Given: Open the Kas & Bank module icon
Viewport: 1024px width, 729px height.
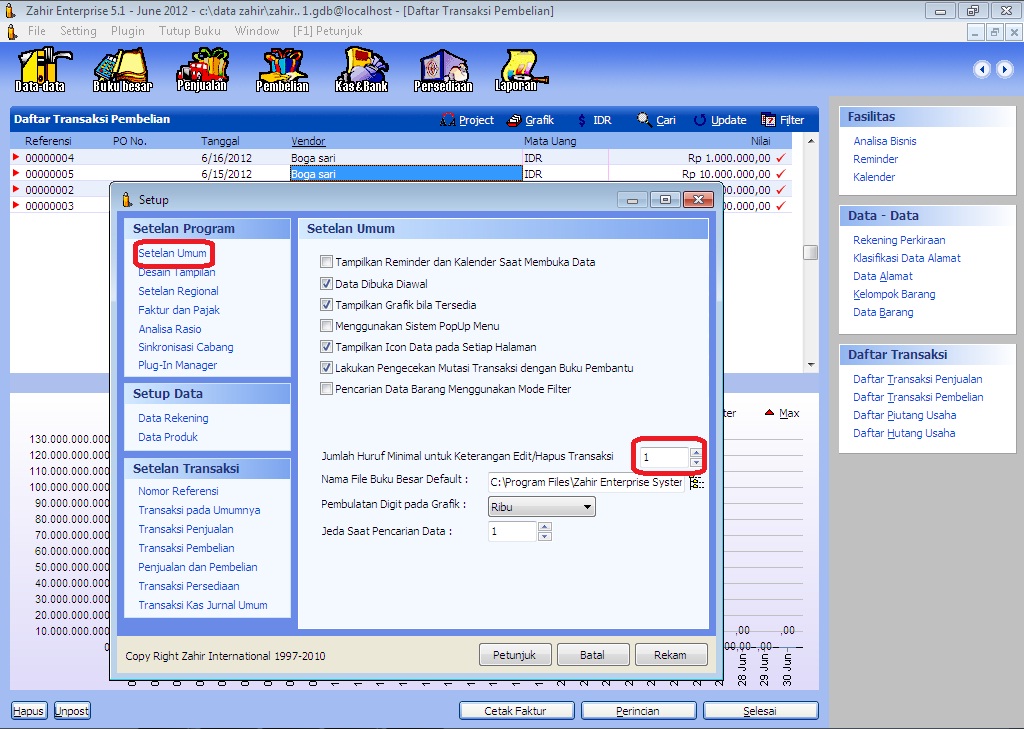Looking at the screenshot, I should coord(361,70).
